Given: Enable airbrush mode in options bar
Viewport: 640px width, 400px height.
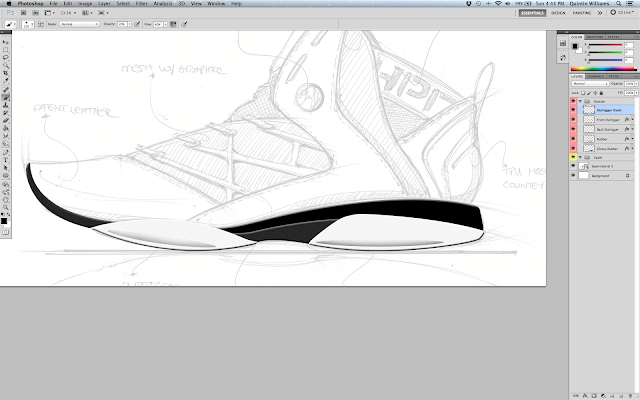Looking at the screenshot, I should (173, 24).
